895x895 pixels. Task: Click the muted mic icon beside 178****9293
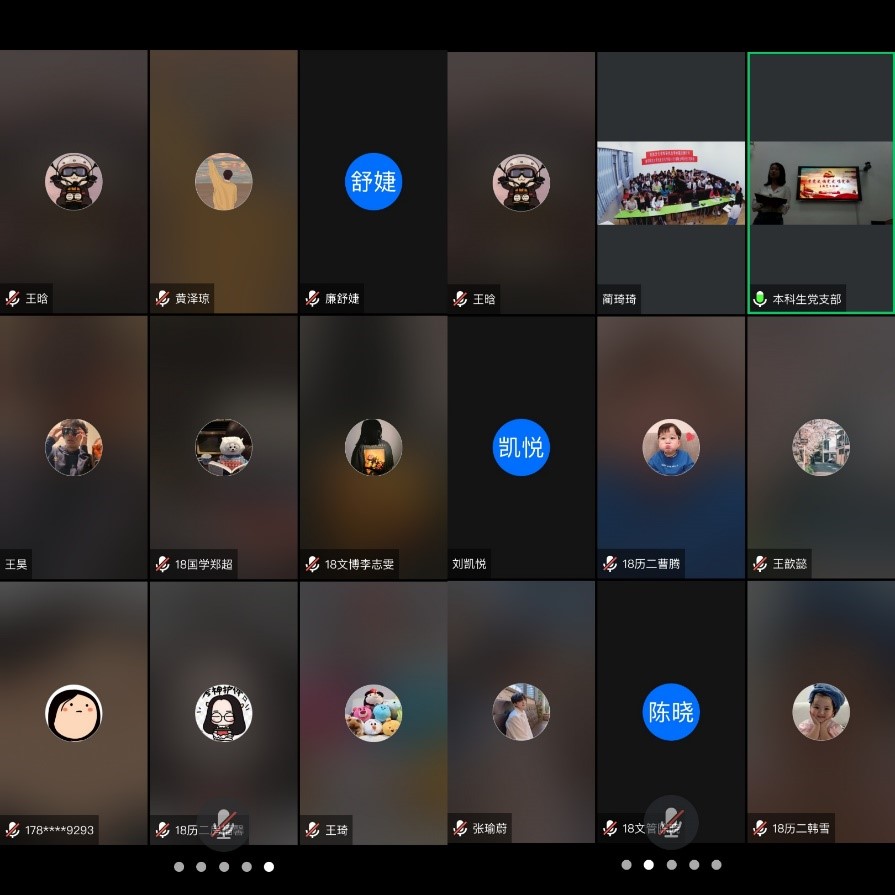click(x=13, y=829)
